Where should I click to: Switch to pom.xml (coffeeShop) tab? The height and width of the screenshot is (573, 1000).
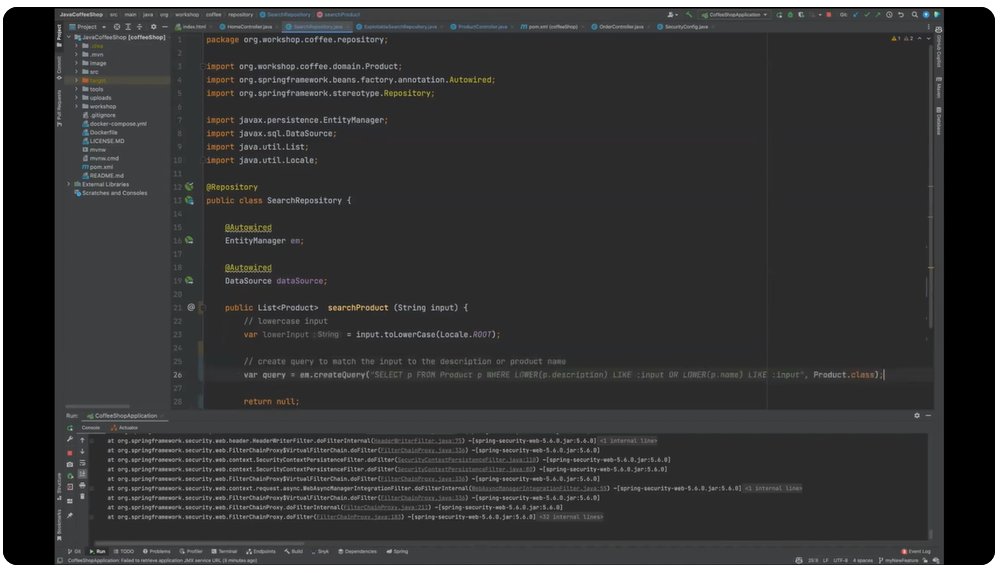(x=549, y=27)
